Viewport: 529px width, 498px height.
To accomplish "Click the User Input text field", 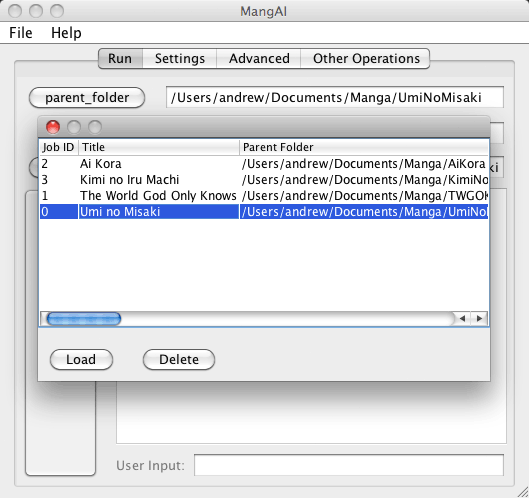I will pos(349,465).
